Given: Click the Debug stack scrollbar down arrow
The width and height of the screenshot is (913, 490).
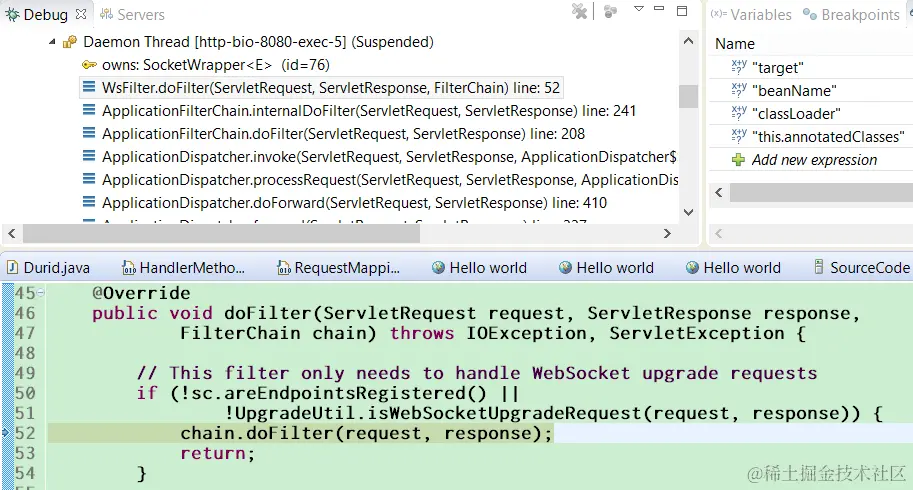Looking at the screenshot, I should 688,212.
